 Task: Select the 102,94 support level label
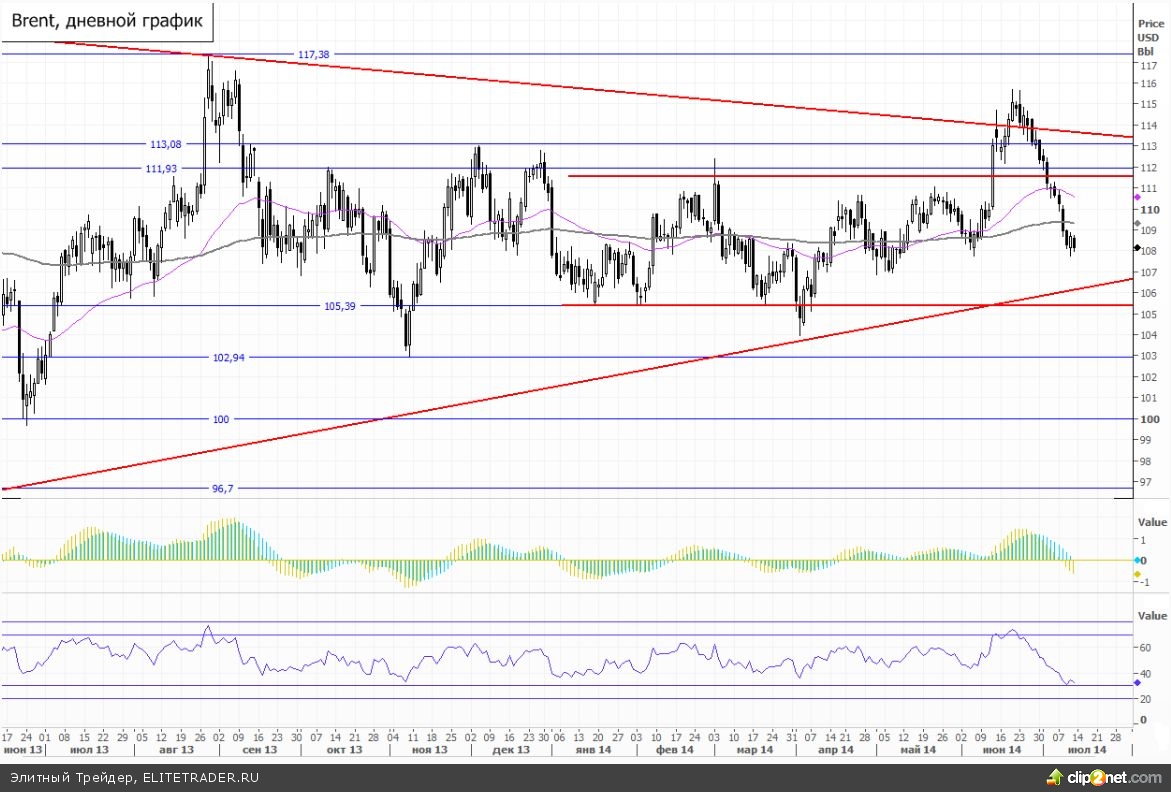[x=228, y=357]
